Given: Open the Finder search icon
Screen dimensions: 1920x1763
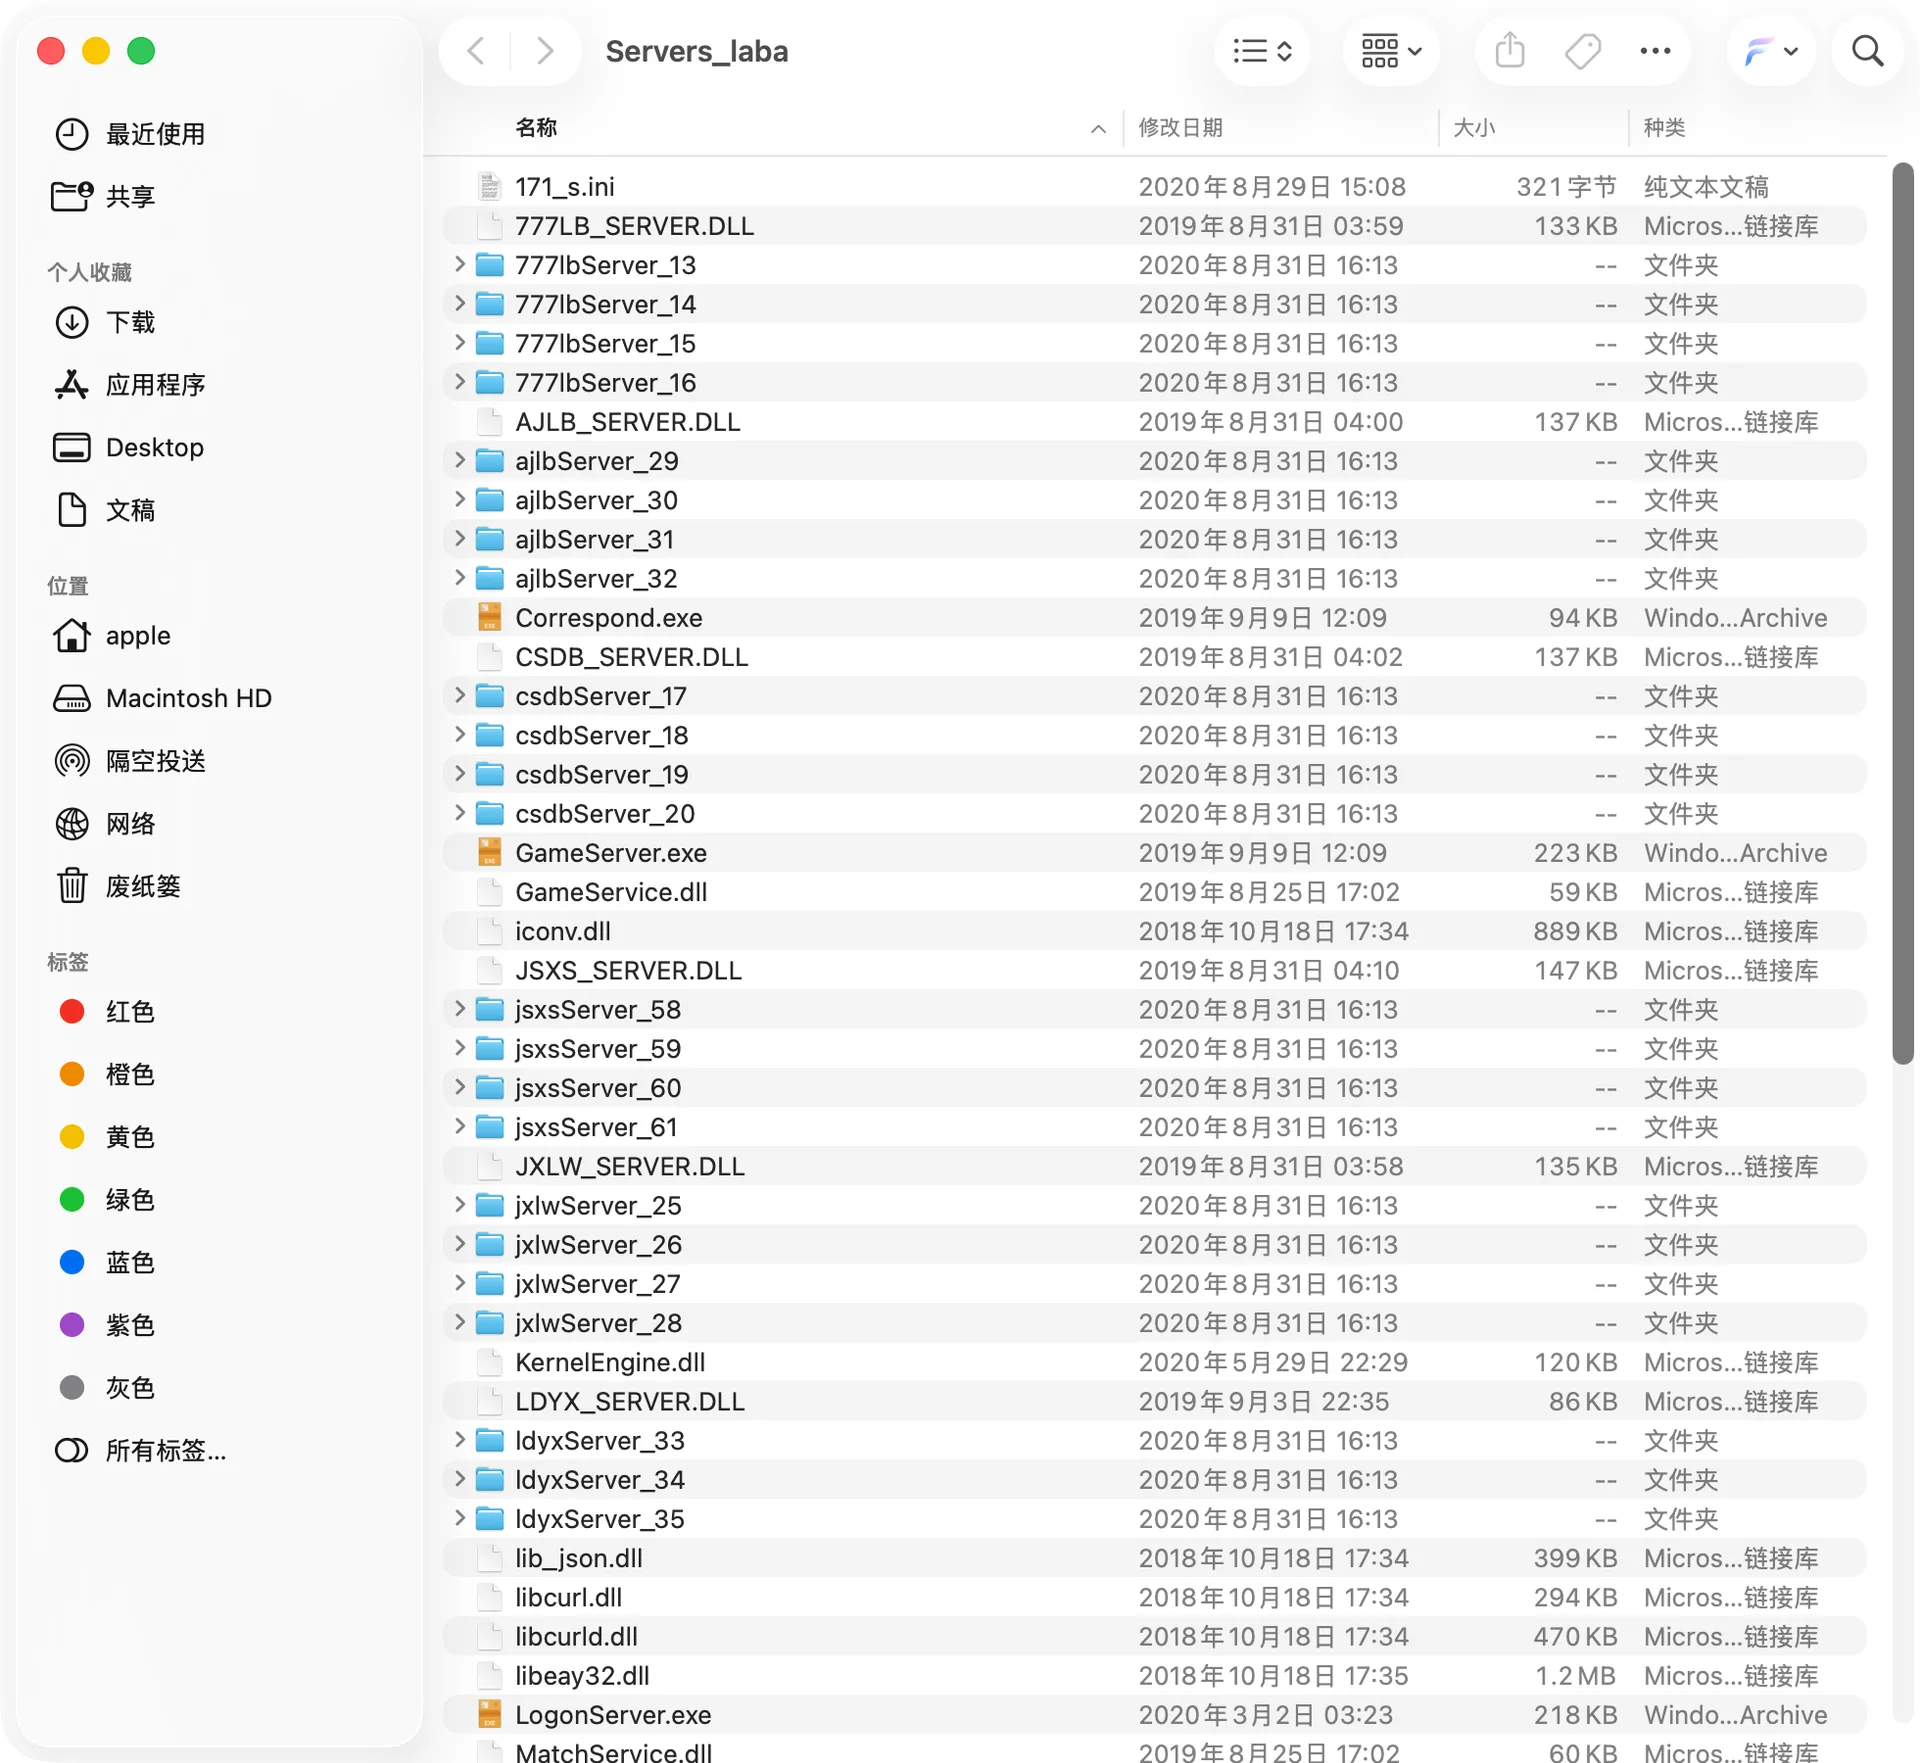Looking at the screenshot, I should (x=1867, y=51).
